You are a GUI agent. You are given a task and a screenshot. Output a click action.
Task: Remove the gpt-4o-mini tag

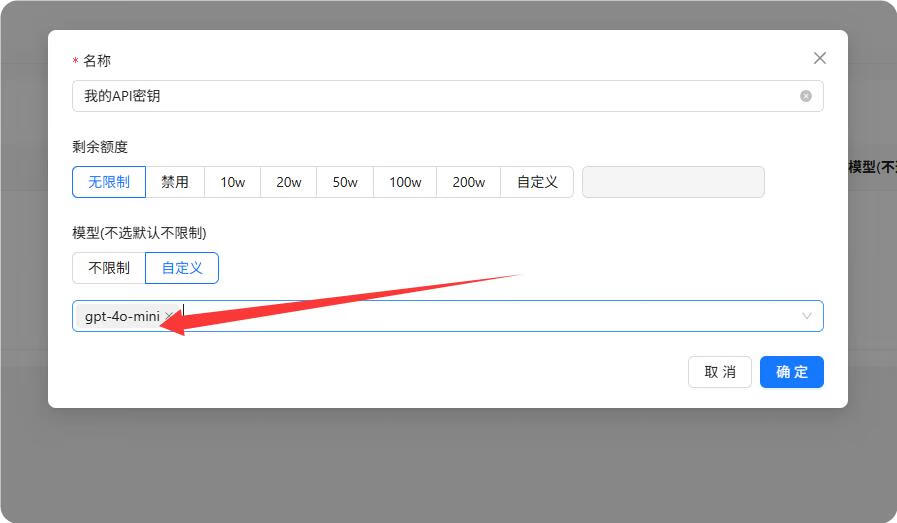(x=169, y=316)
